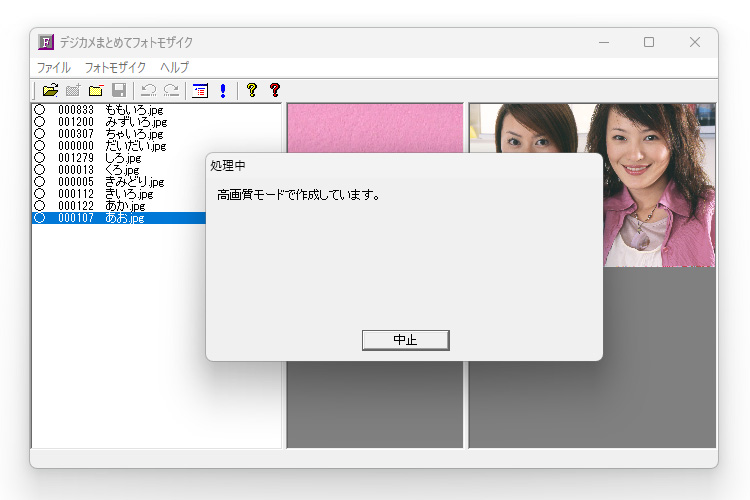Open the ヘルプ menu
The image size is (750, 500).
tap(174, 68)
